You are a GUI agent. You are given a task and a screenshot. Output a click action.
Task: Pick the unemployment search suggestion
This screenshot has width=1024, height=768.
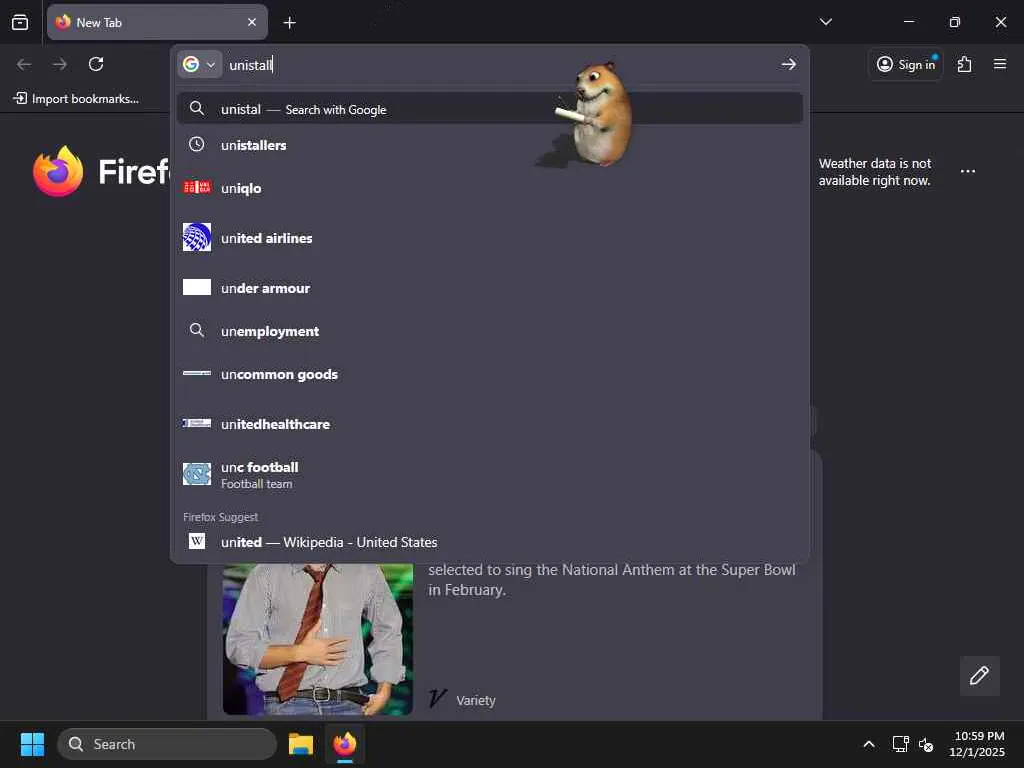(x=490, y=331)
